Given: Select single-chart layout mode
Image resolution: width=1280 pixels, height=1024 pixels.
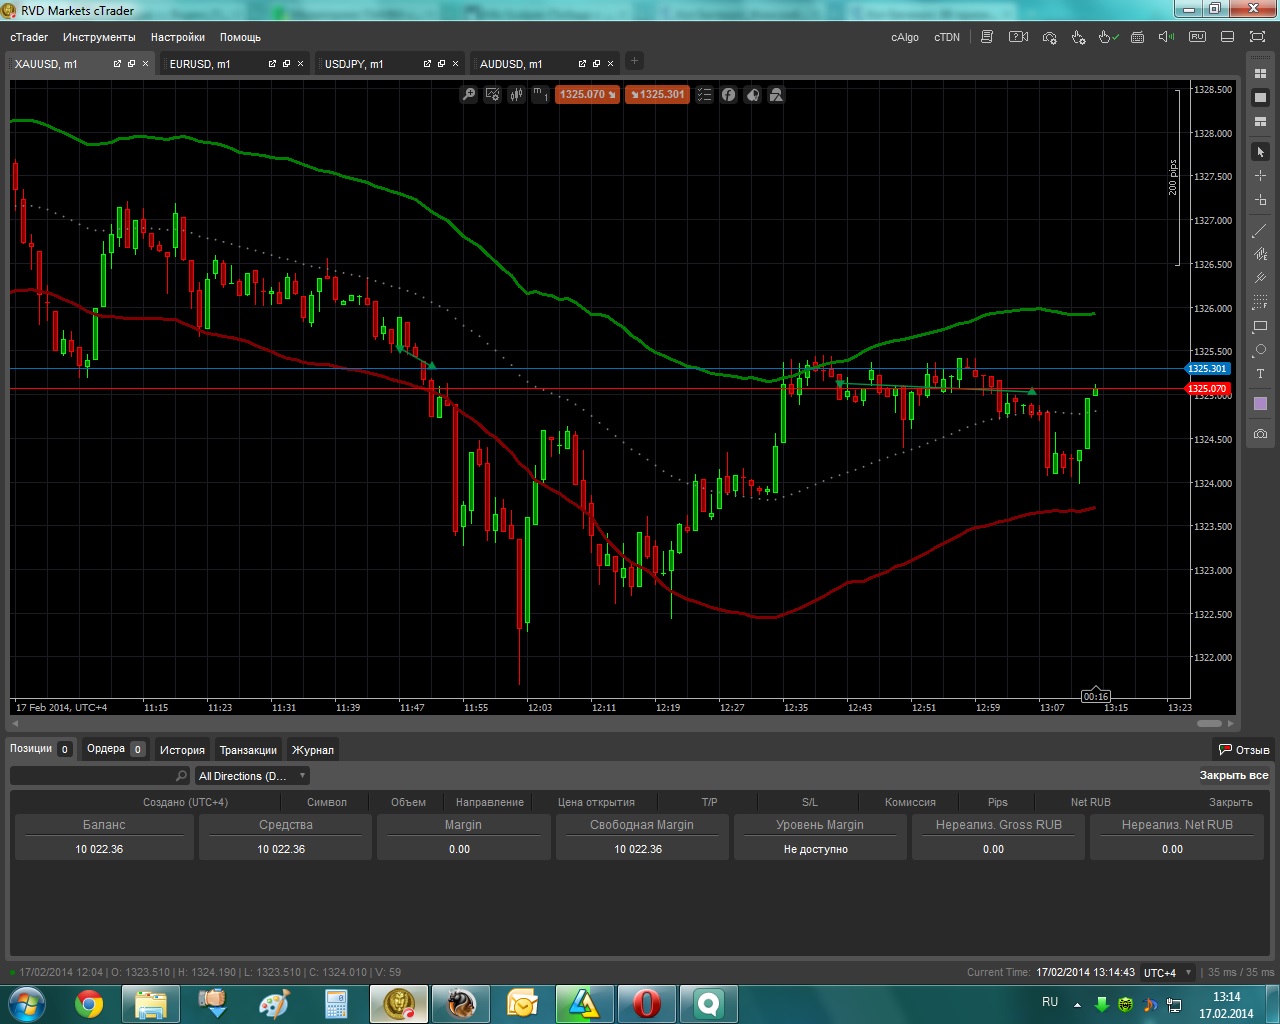Looking at the screenshot, I should (1260, 98).
